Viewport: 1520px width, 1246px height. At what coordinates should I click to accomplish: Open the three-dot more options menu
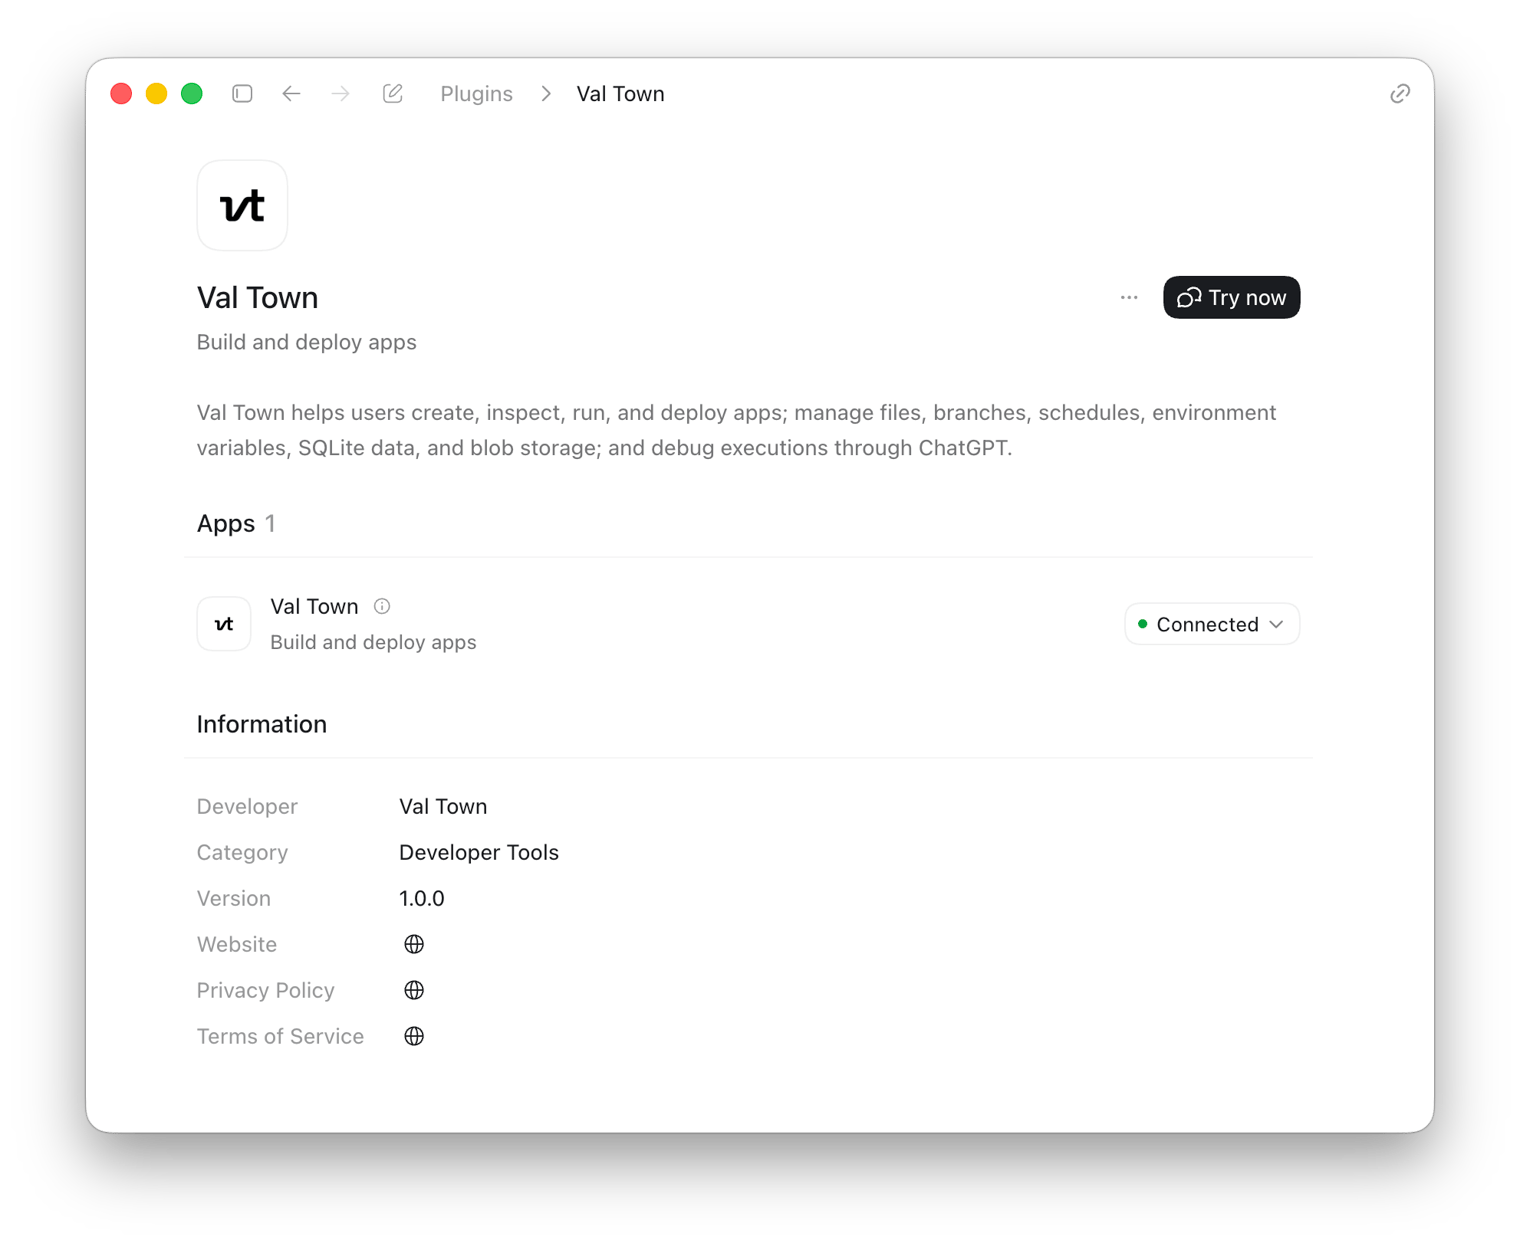pos(1129,297)
